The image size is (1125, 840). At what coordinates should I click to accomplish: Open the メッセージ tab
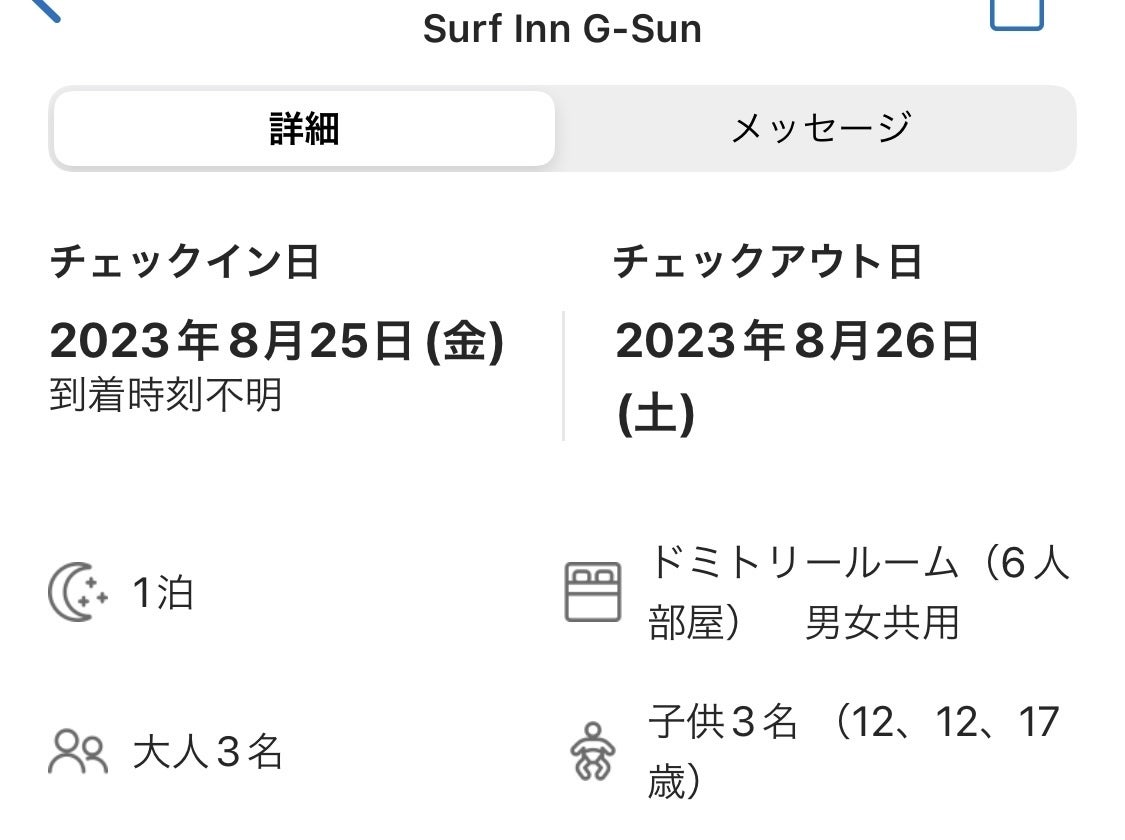coord(820,129)
